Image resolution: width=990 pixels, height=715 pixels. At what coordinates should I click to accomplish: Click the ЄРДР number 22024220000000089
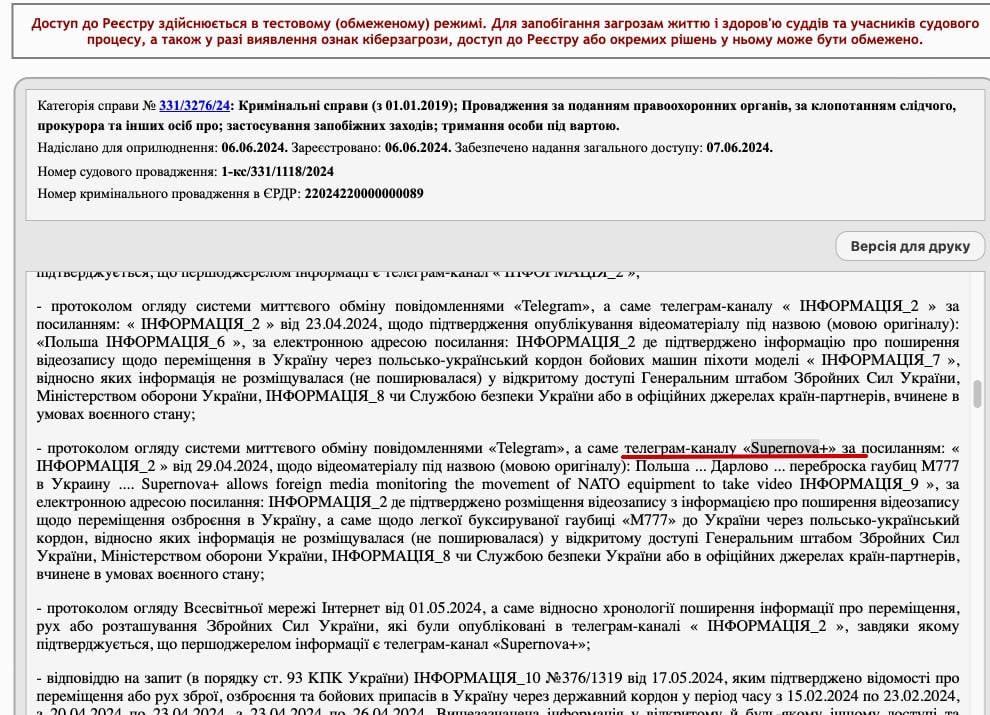(x=363, y=193)
